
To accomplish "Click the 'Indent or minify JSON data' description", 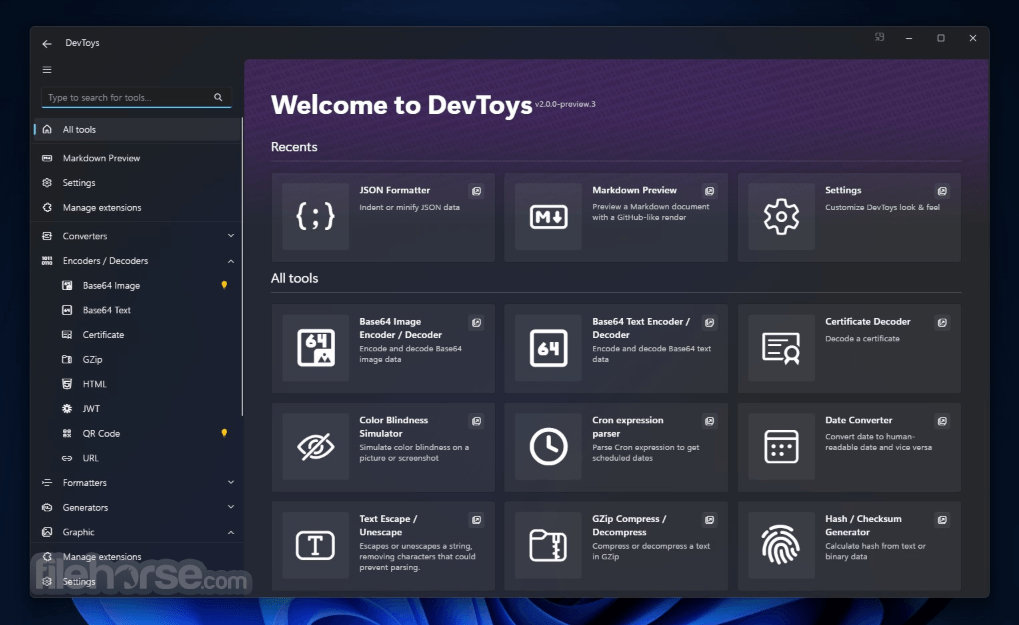I will pos(409,207).
